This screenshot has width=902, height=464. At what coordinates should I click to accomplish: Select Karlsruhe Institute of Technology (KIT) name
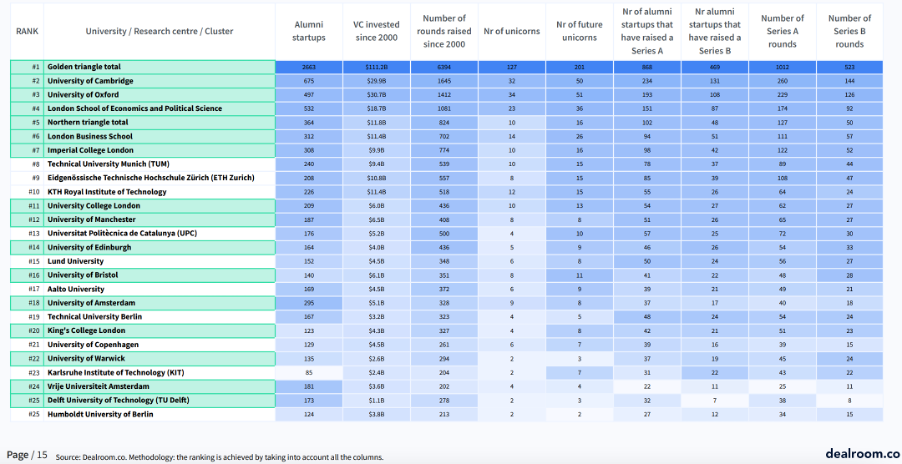click(116, 372)
